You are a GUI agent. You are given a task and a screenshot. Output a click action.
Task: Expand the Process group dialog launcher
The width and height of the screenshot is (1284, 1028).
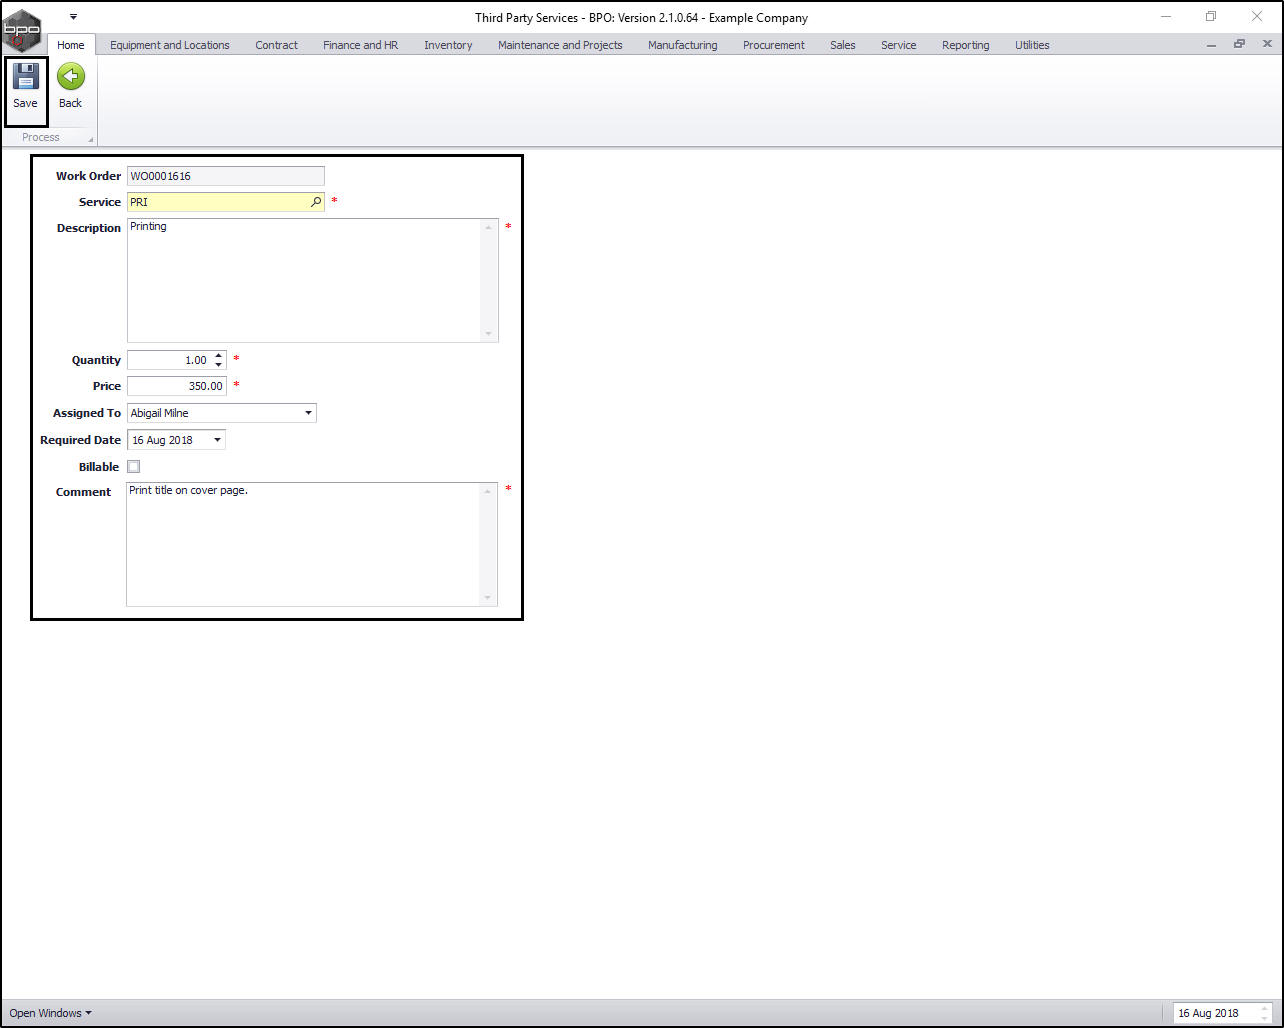click(x=91, y=139)
